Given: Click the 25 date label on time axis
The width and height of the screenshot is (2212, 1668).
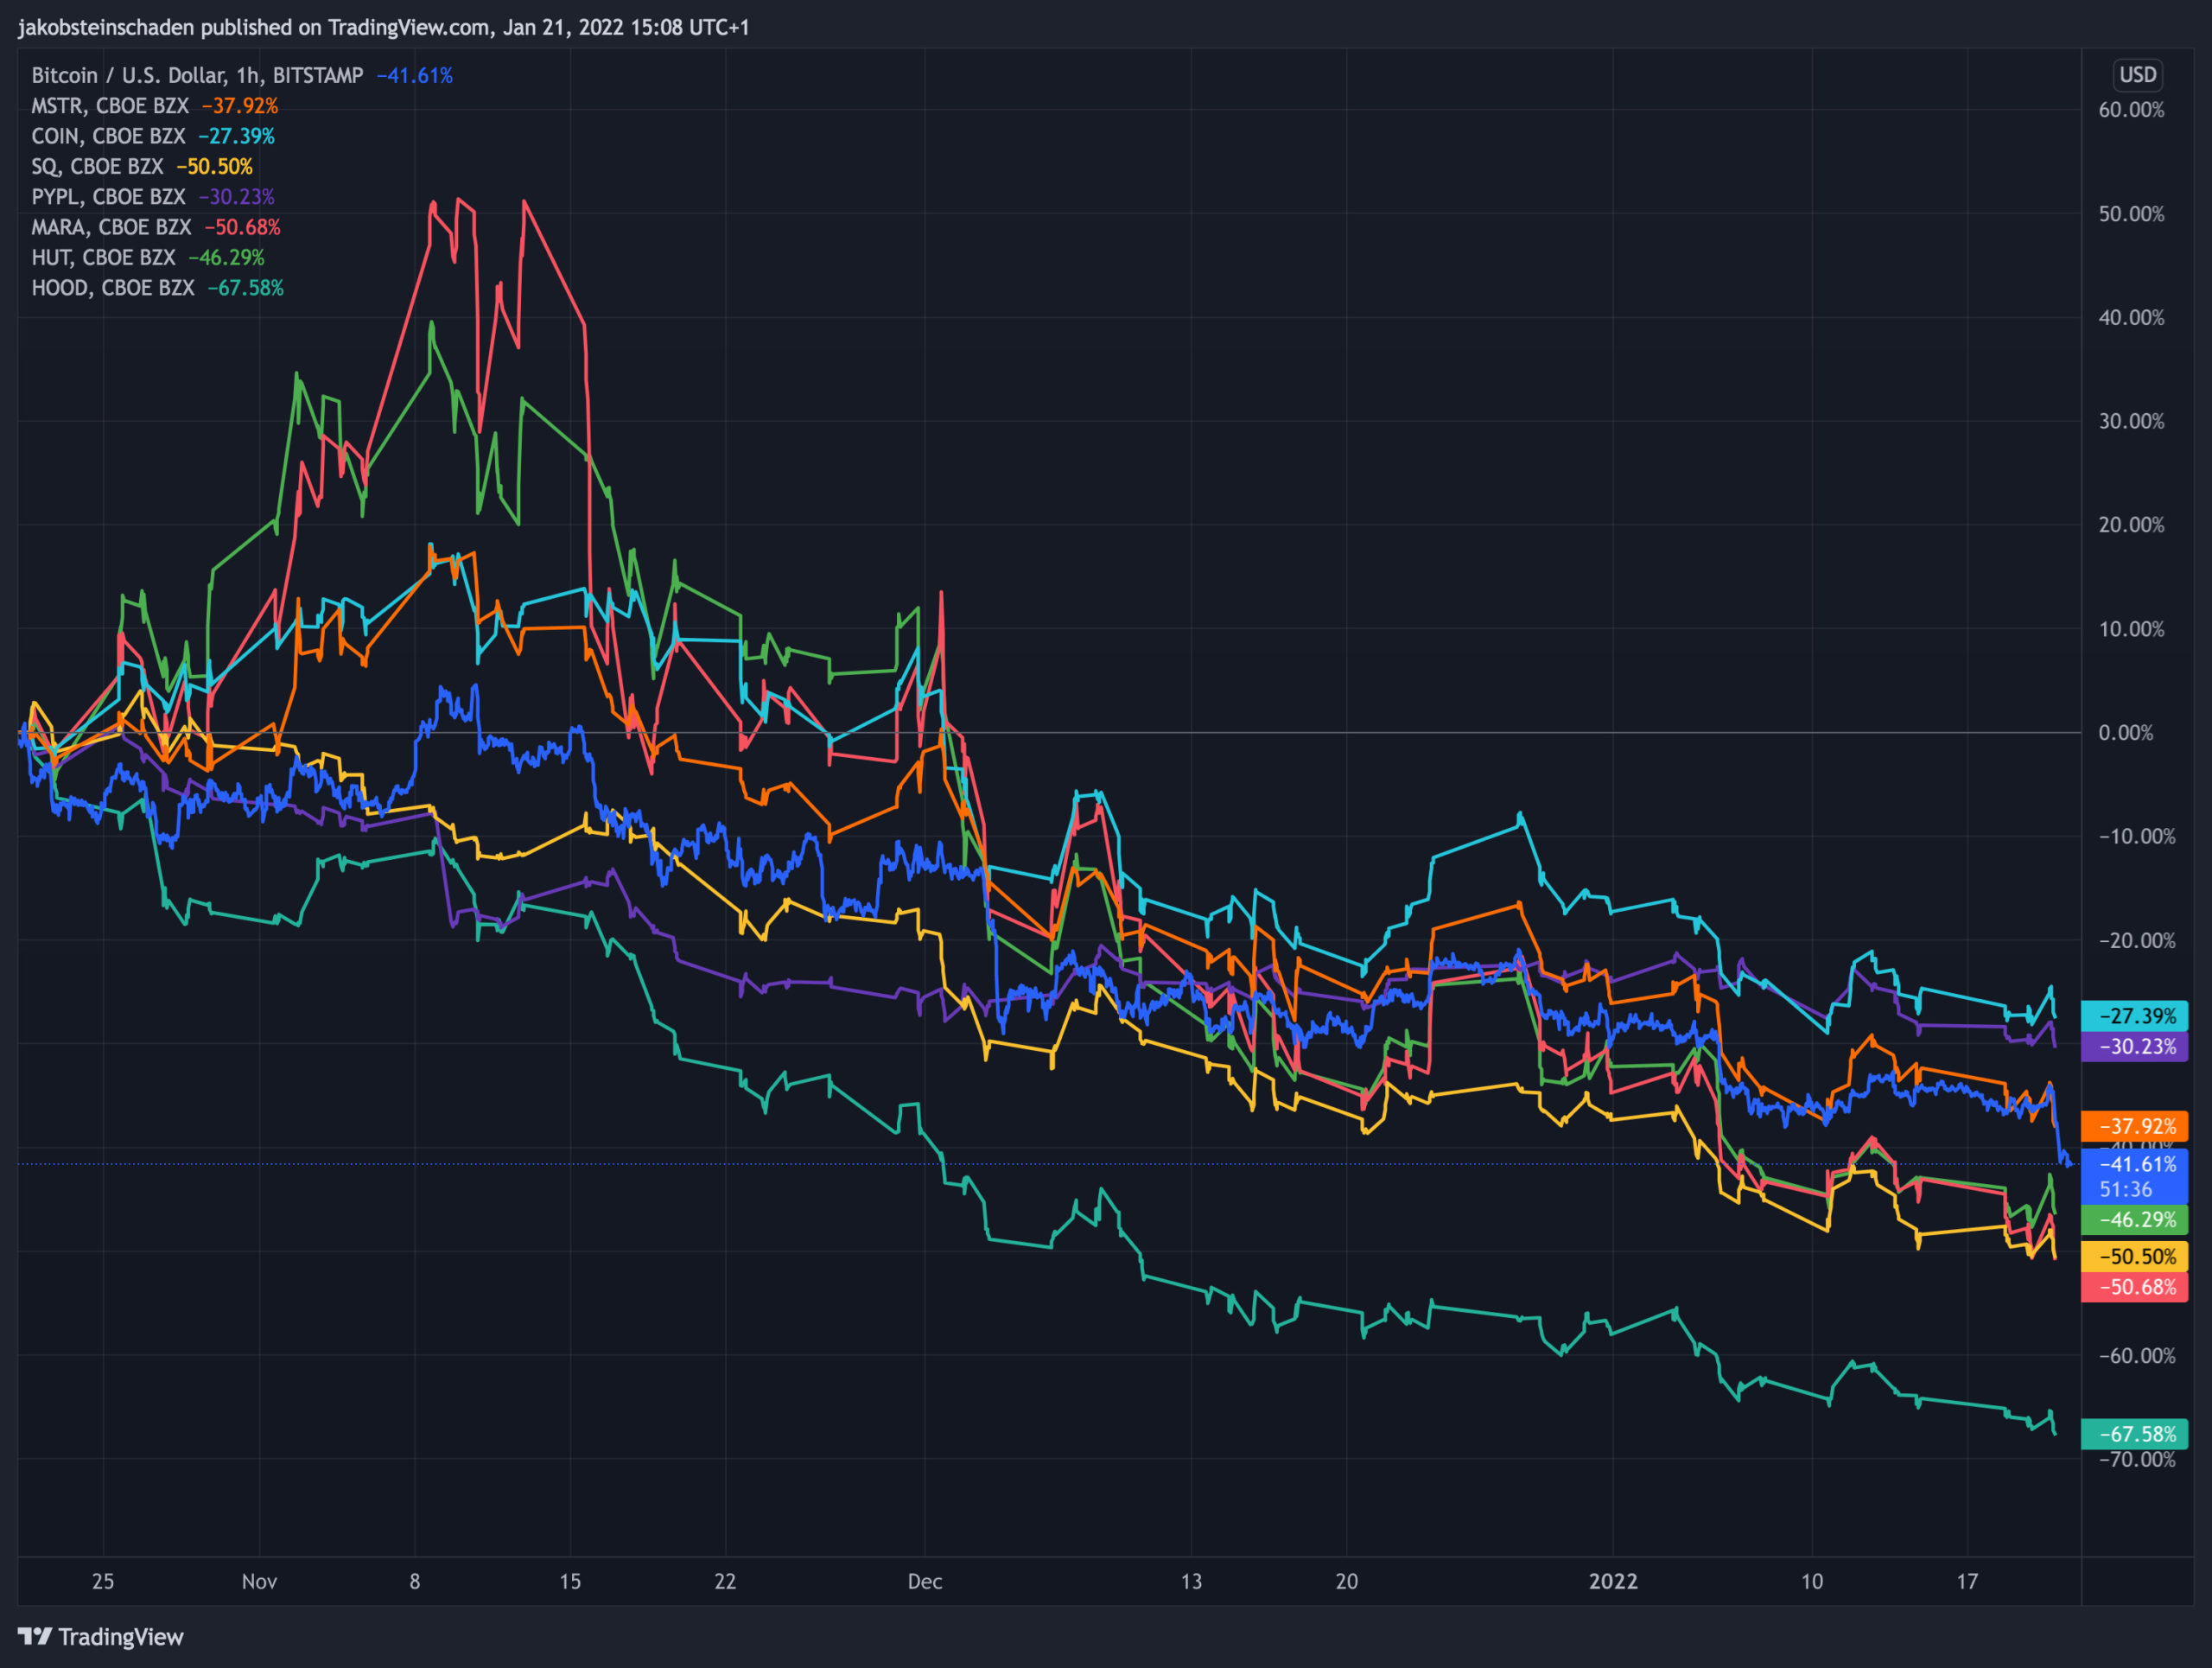Looking at the screenshot, I should pos(103,1582).
